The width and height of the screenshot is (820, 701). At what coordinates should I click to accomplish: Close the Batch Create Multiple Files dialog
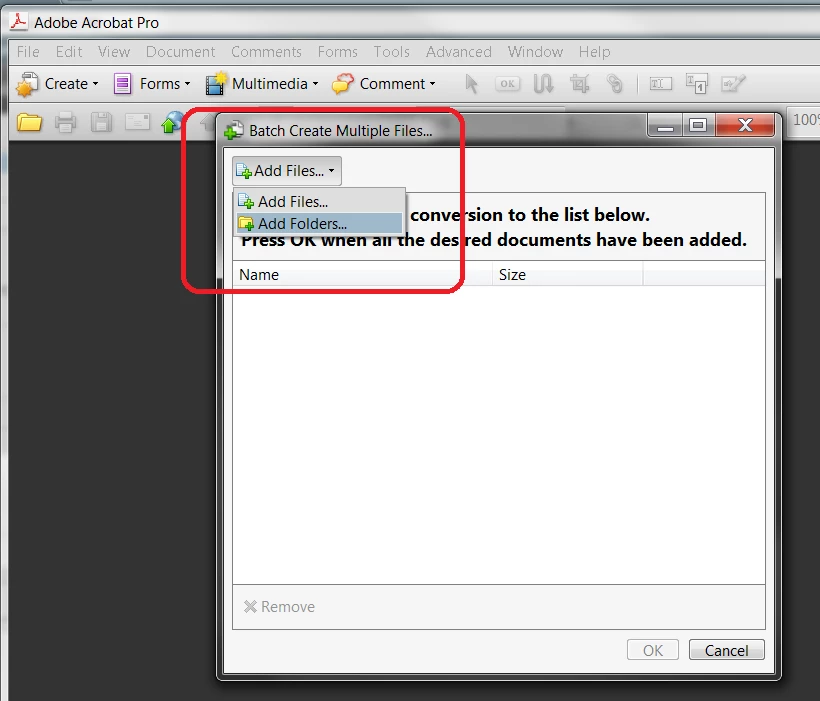pyautogui.click(x=745, y=126)
